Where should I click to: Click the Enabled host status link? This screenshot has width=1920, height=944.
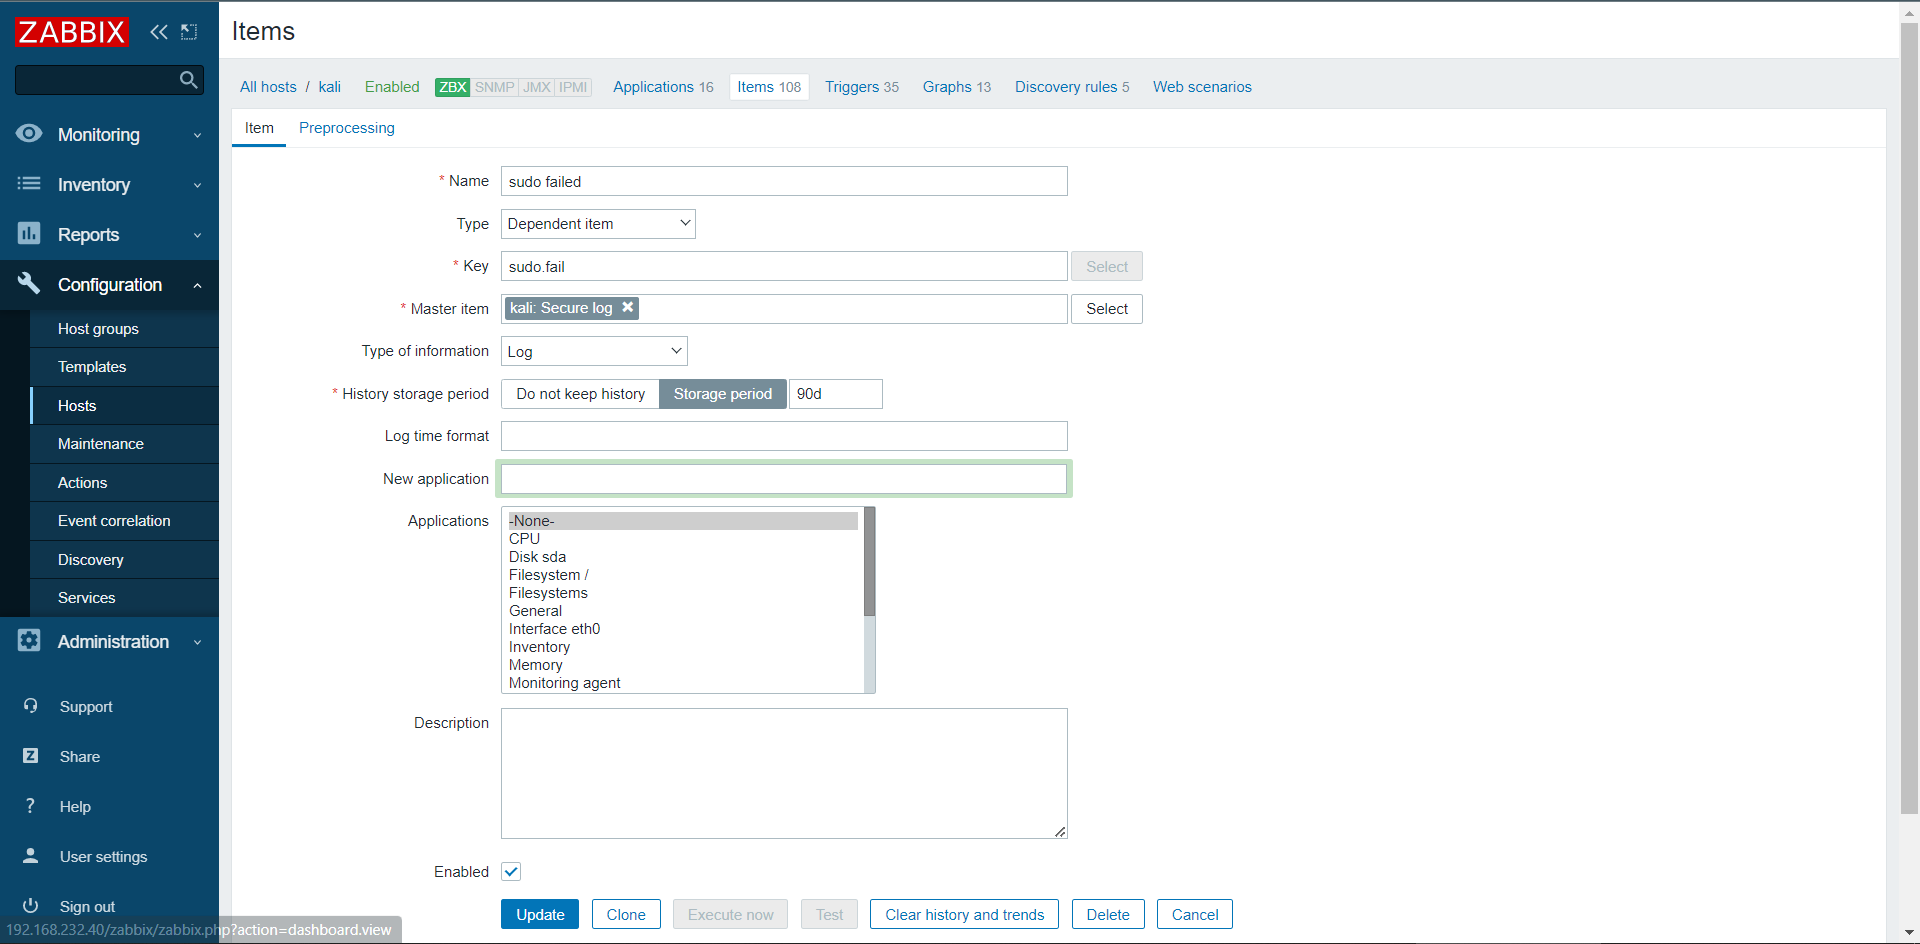click(392, 87)
